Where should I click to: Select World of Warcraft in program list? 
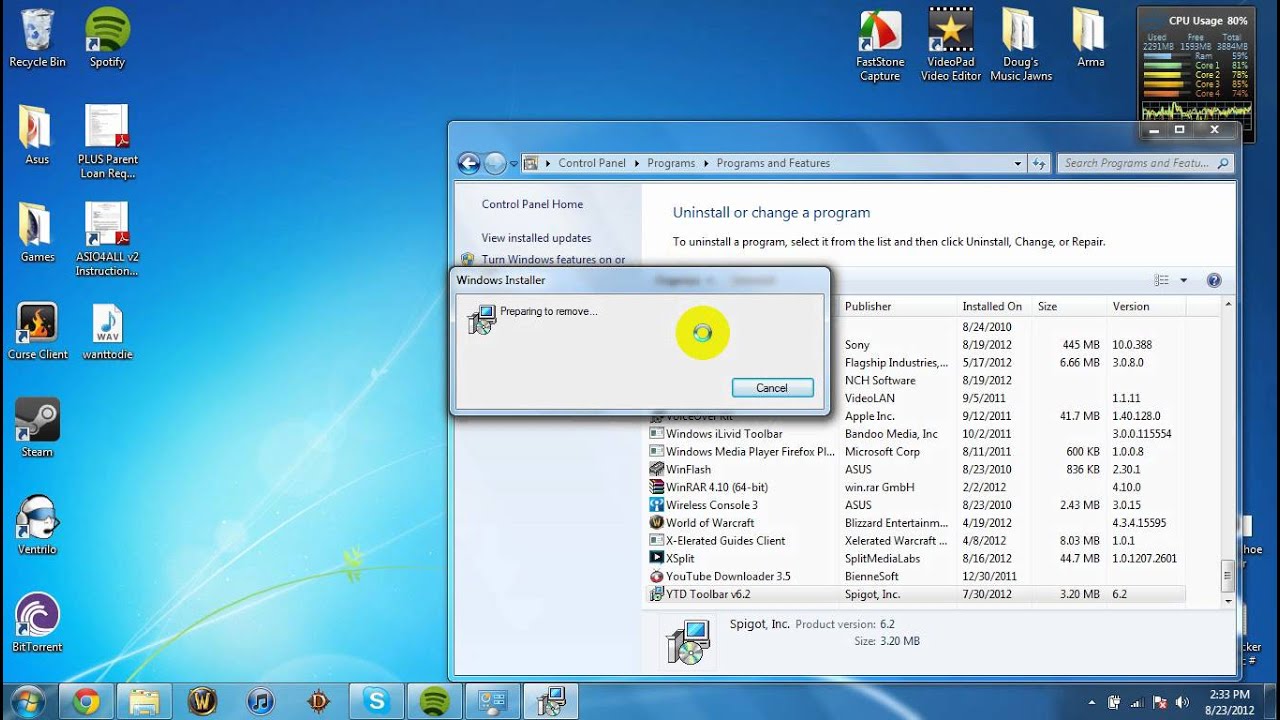[x=916, y=523]
